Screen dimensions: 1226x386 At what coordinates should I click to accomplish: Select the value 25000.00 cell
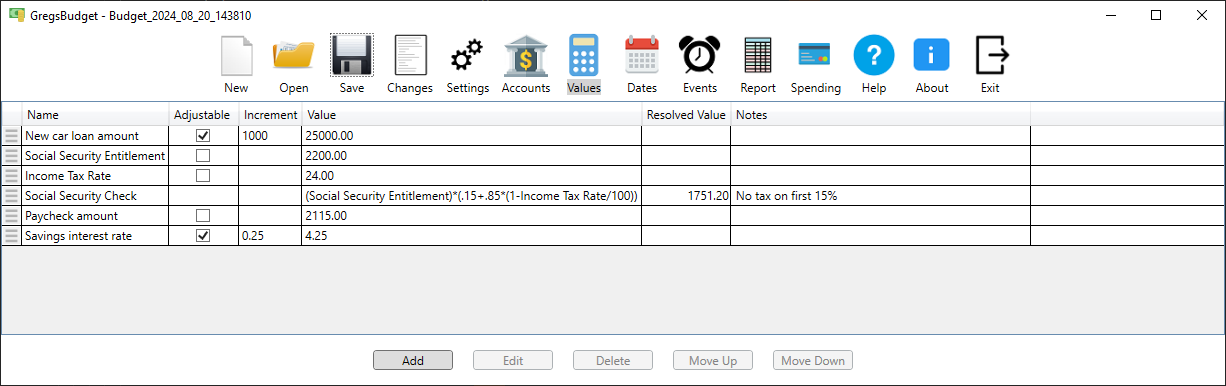tap(471, 135)
